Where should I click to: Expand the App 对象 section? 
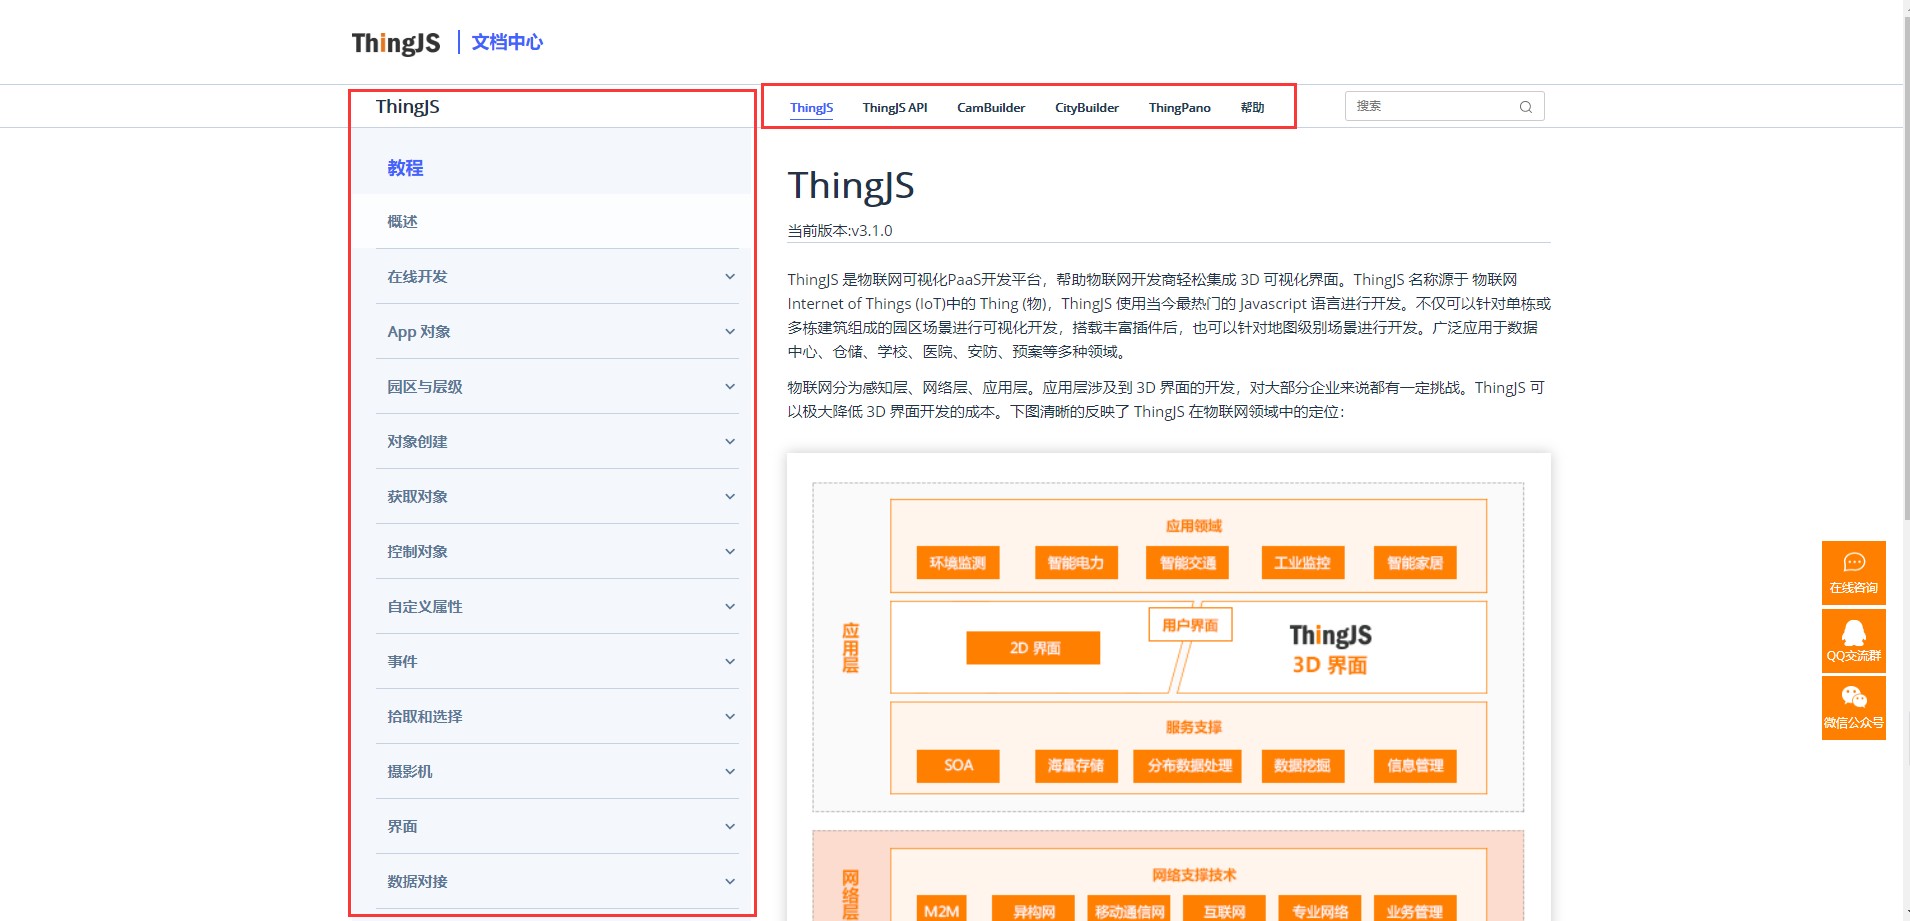tap(557, 332)
